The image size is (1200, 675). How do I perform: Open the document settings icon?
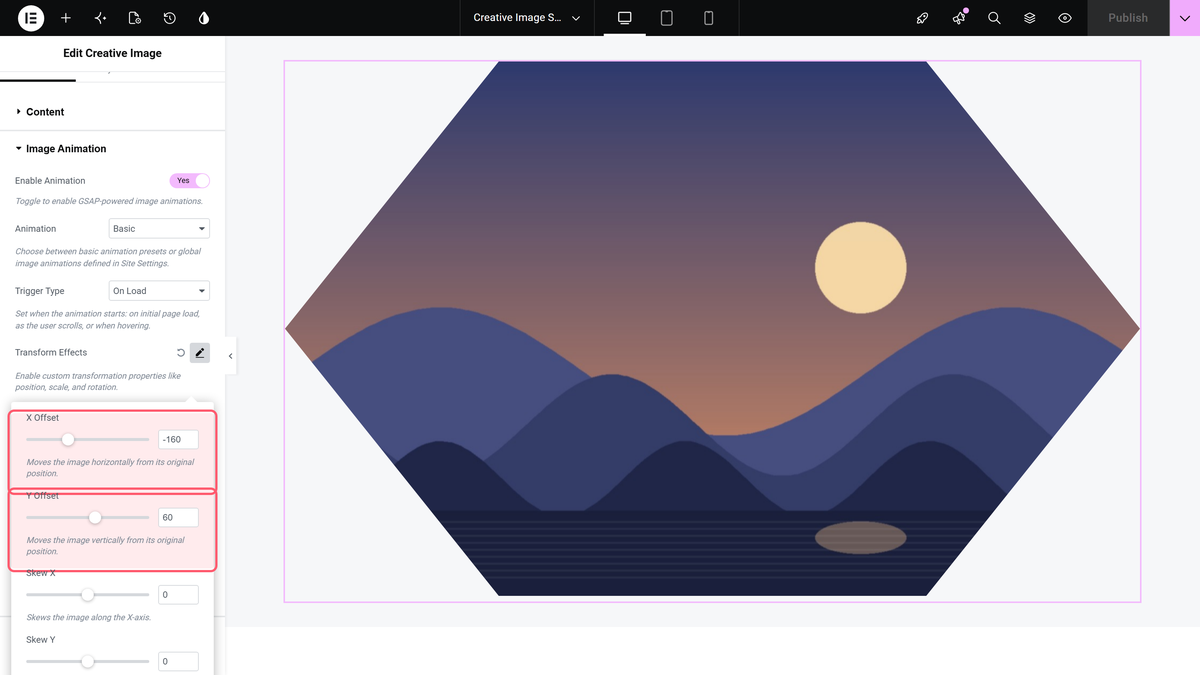[135, 18]
